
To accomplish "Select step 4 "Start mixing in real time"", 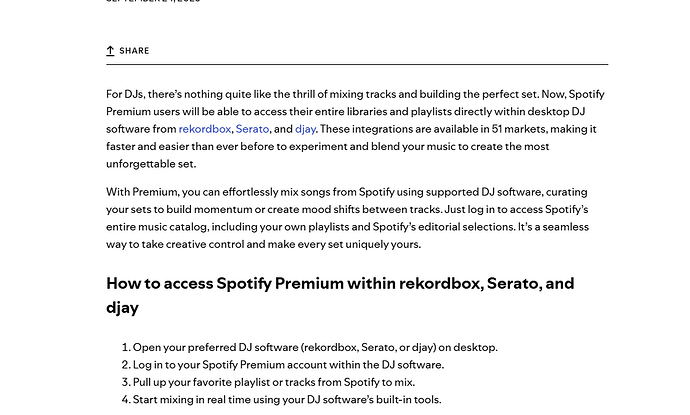I will (x=287, y=400).
